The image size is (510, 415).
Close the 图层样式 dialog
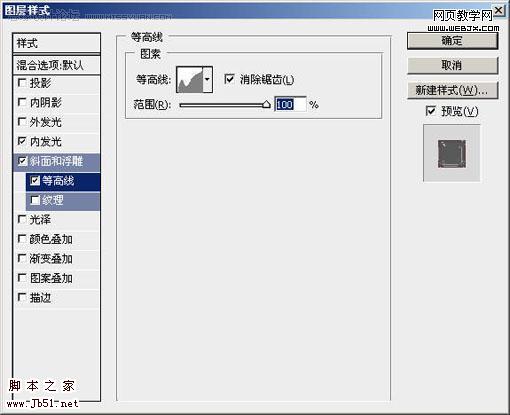click(499, 10)
